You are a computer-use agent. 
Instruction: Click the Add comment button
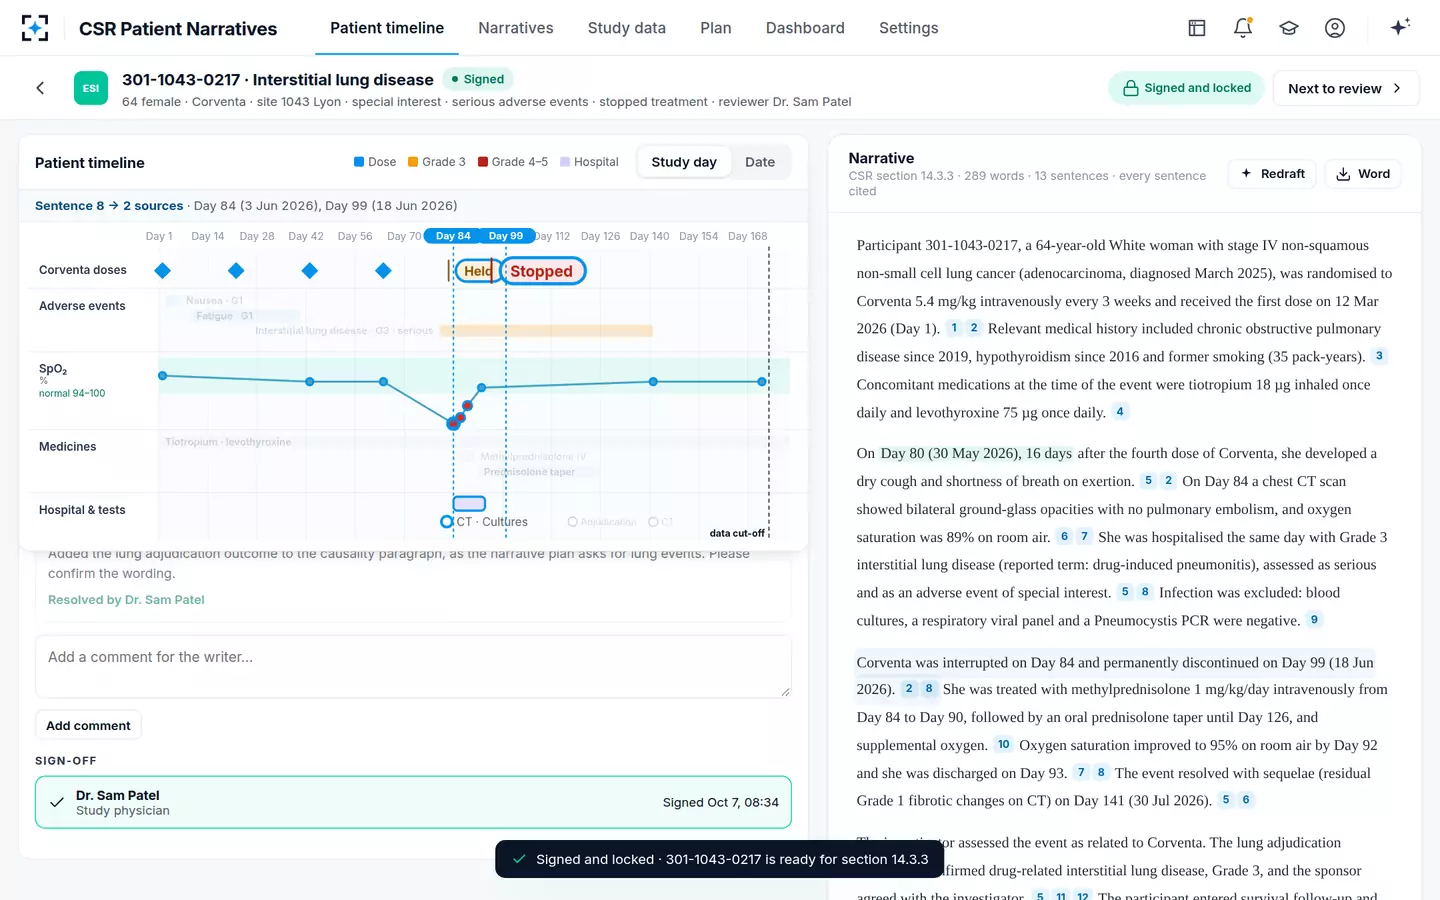(88, 725)
